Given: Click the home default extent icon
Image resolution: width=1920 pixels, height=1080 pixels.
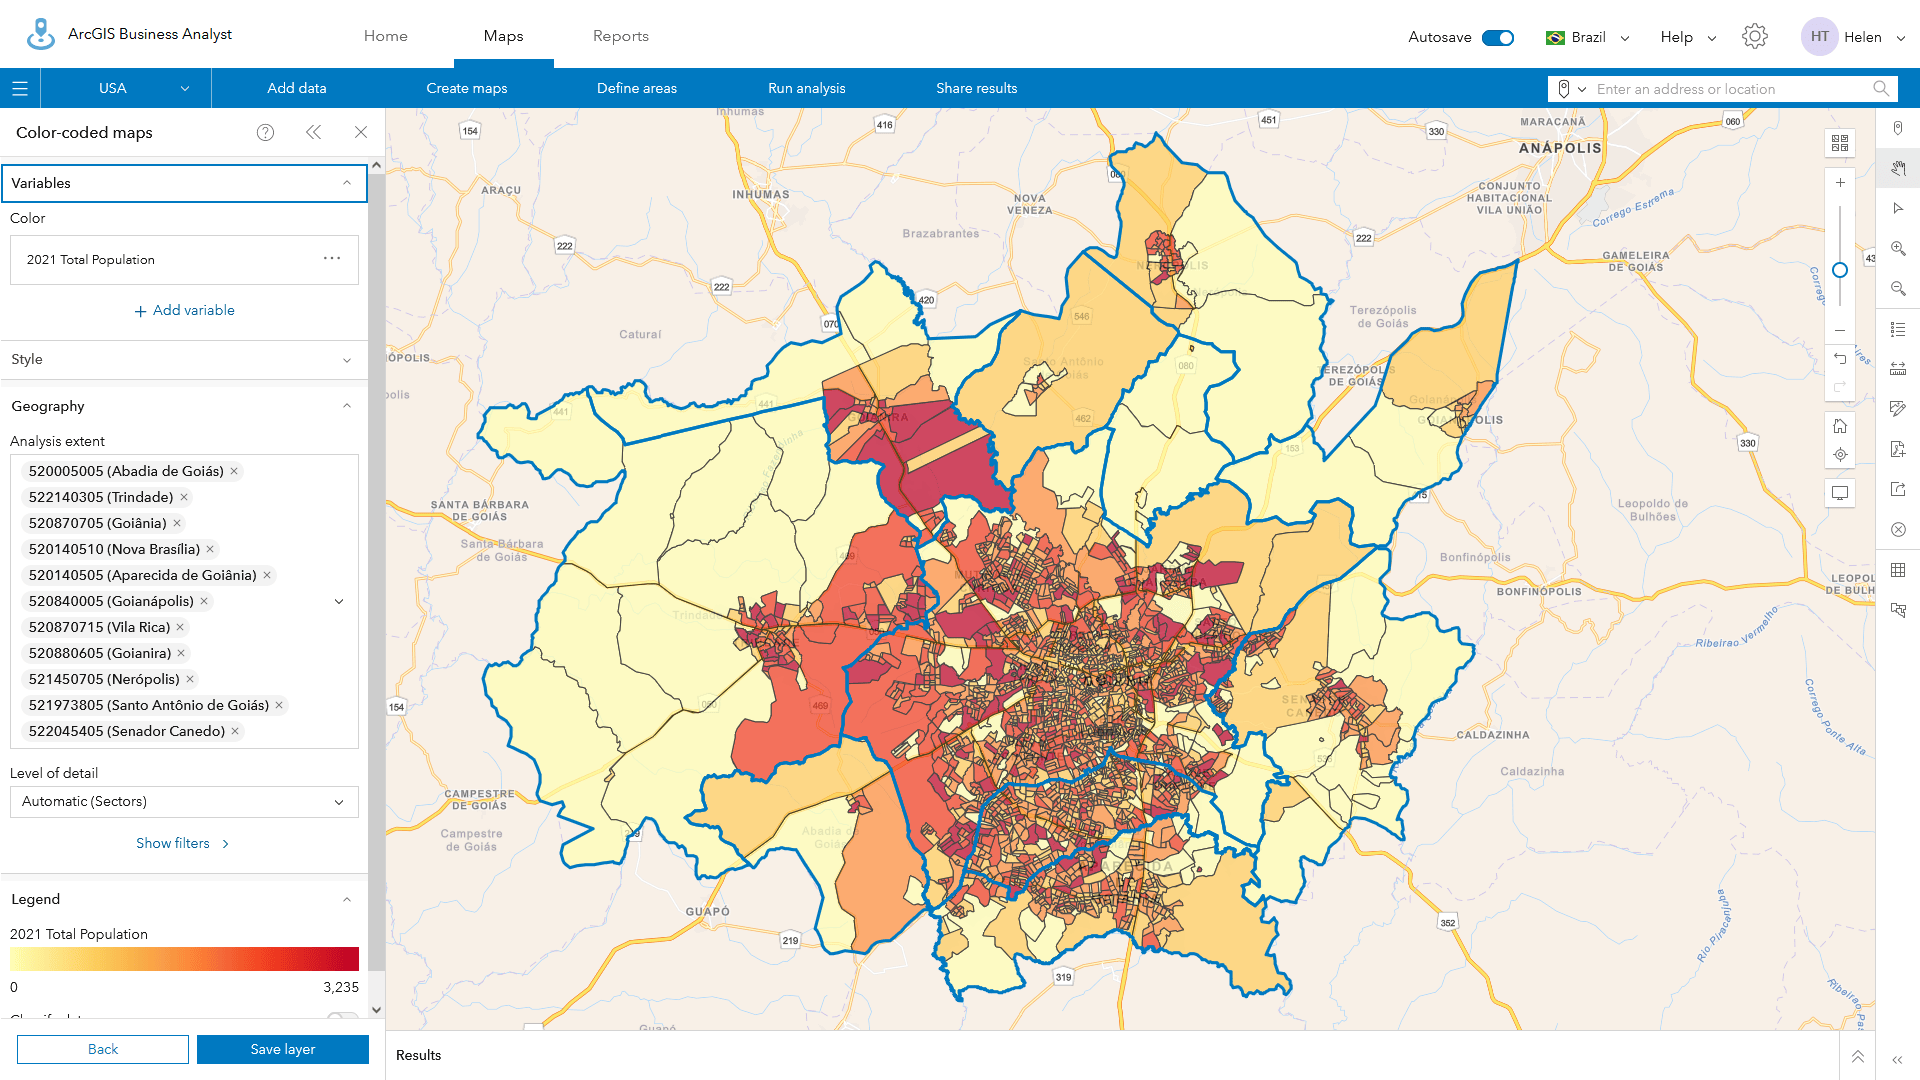Looking at the screenshot, I should (x=1840, y=425).
